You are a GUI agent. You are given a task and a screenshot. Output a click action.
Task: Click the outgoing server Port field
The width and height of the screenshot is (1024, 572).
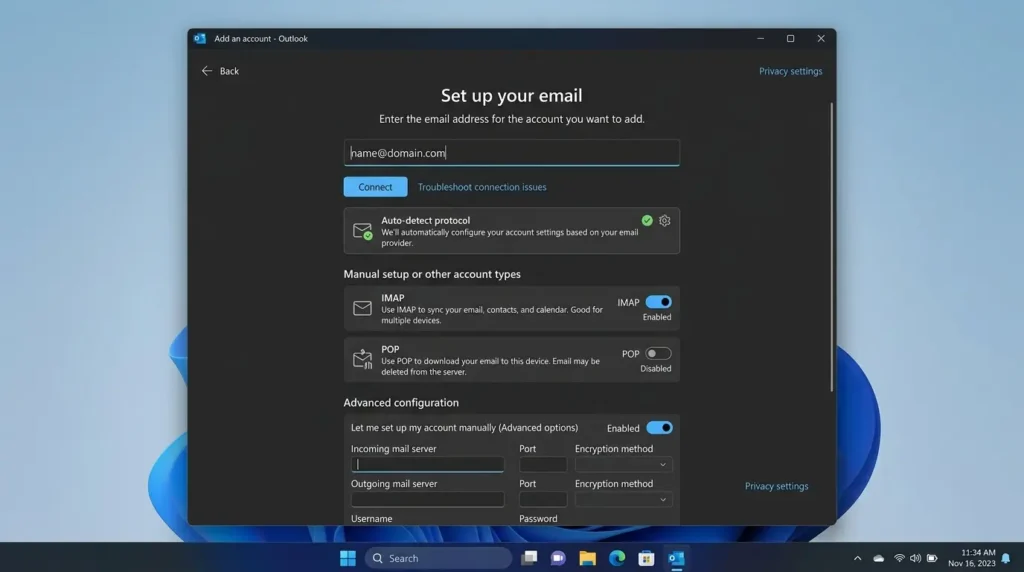[543, 500]
